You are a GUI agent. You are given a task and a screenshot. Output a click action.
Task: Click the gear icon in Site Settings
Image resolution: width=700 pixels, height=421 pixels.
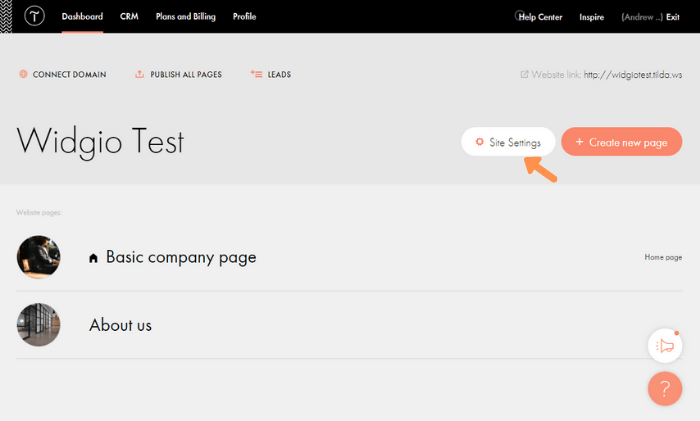tap(479, 142)
